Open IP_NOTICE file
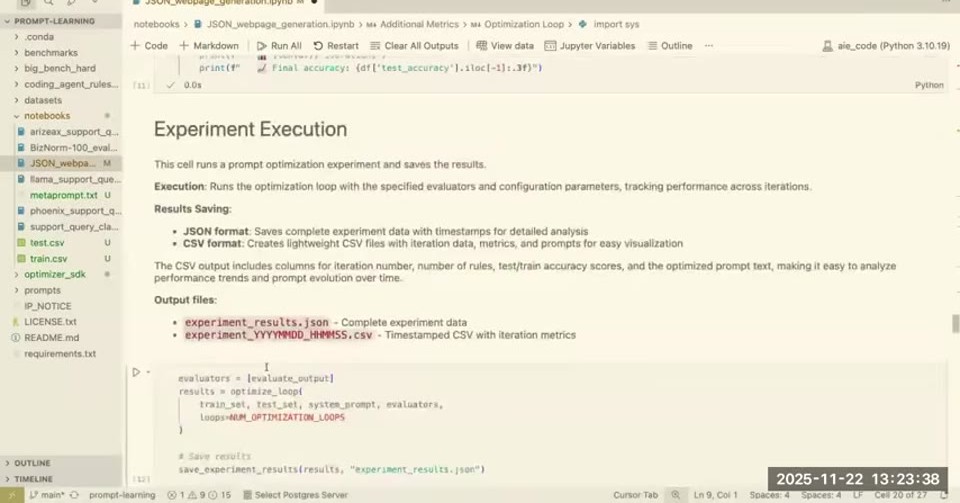 (61, 306)
